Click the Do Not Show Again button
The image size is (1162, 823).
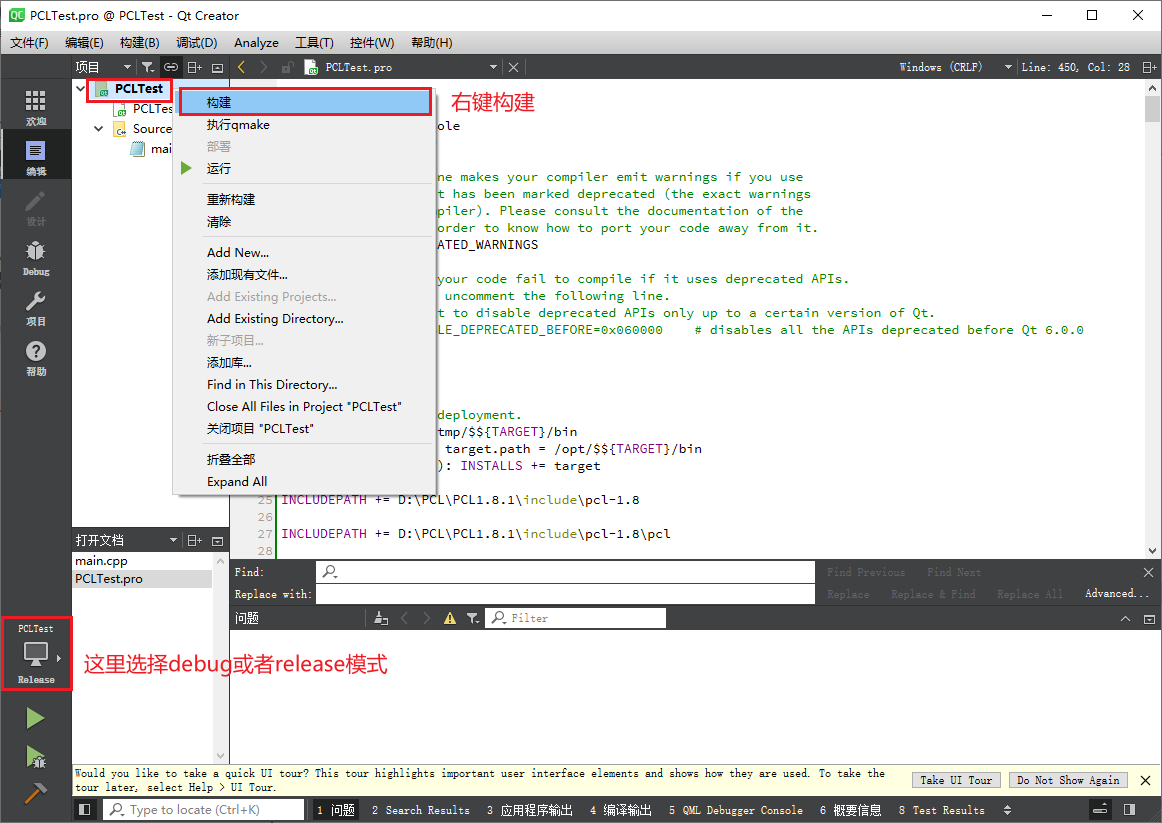click(x=1068, y=779)
